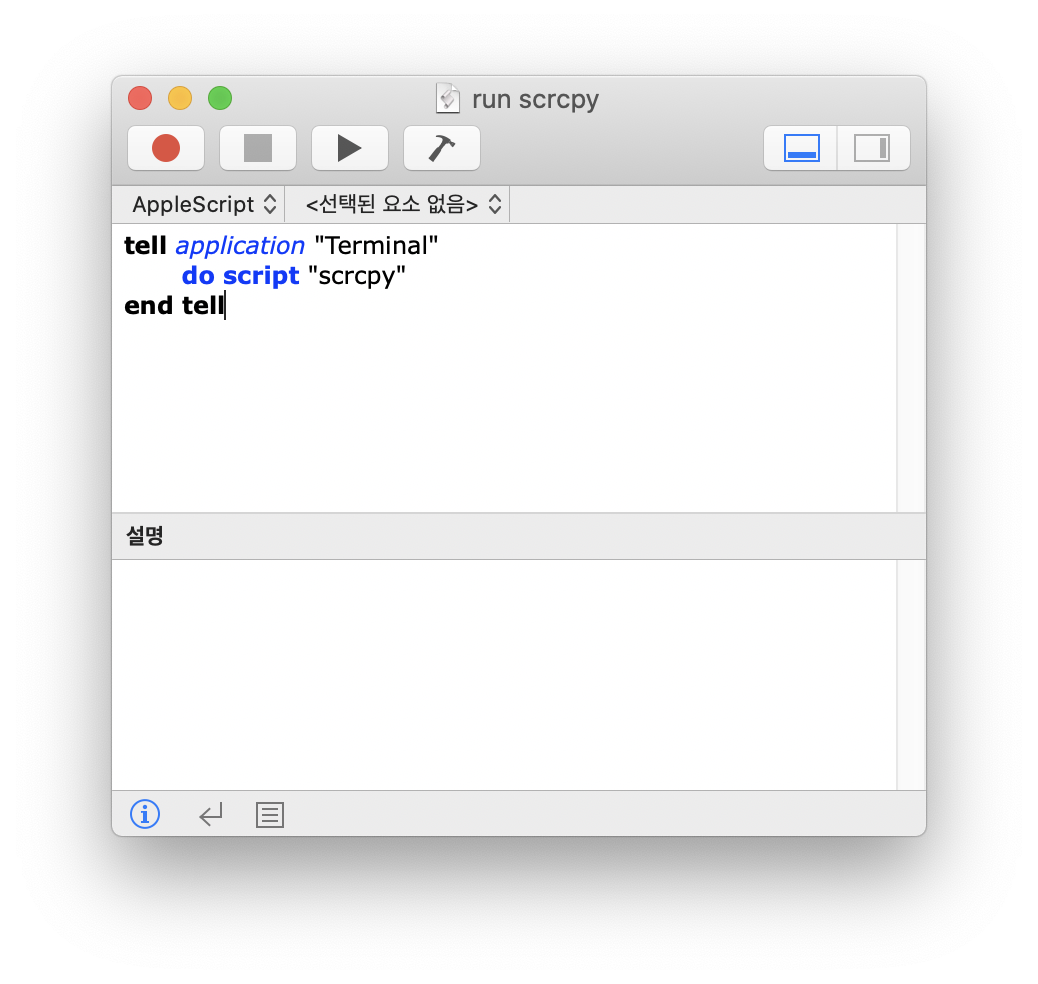Open the AppleScript language dropdown
The image size is (1038, 984).
[x=204, y=204]
